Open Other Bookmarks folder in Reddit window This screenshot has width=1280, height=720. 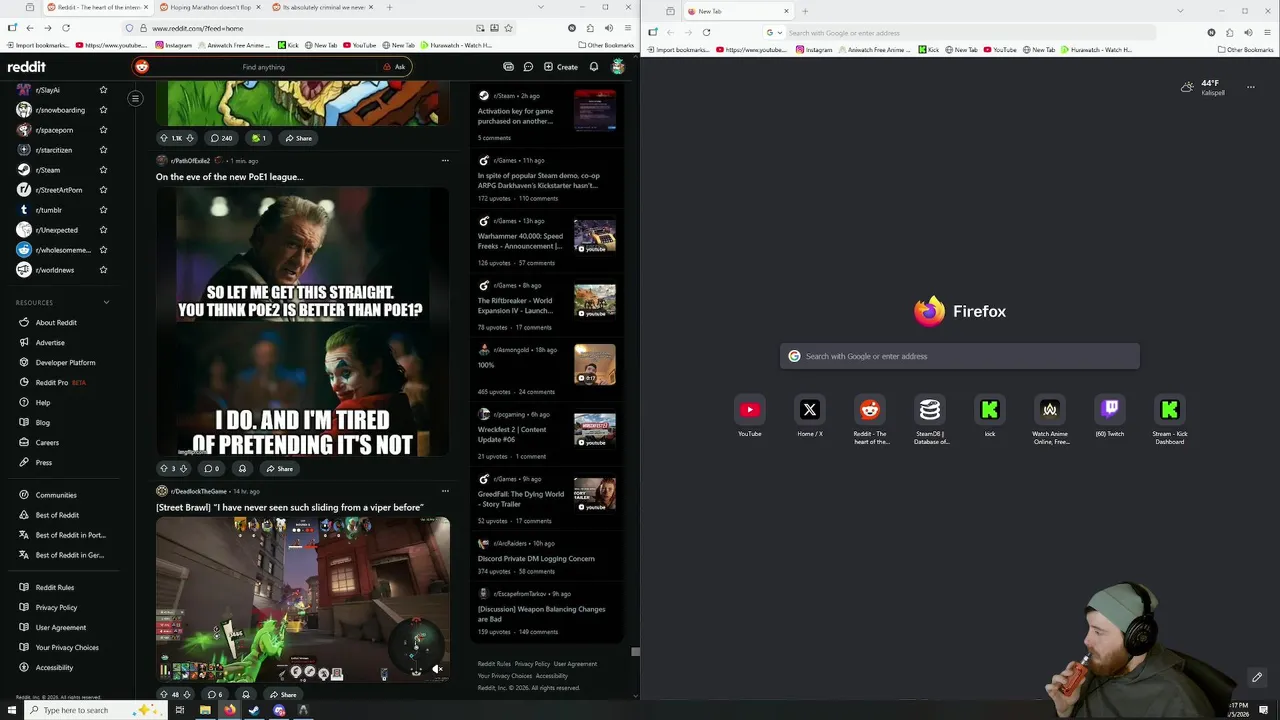coord(606,45)
